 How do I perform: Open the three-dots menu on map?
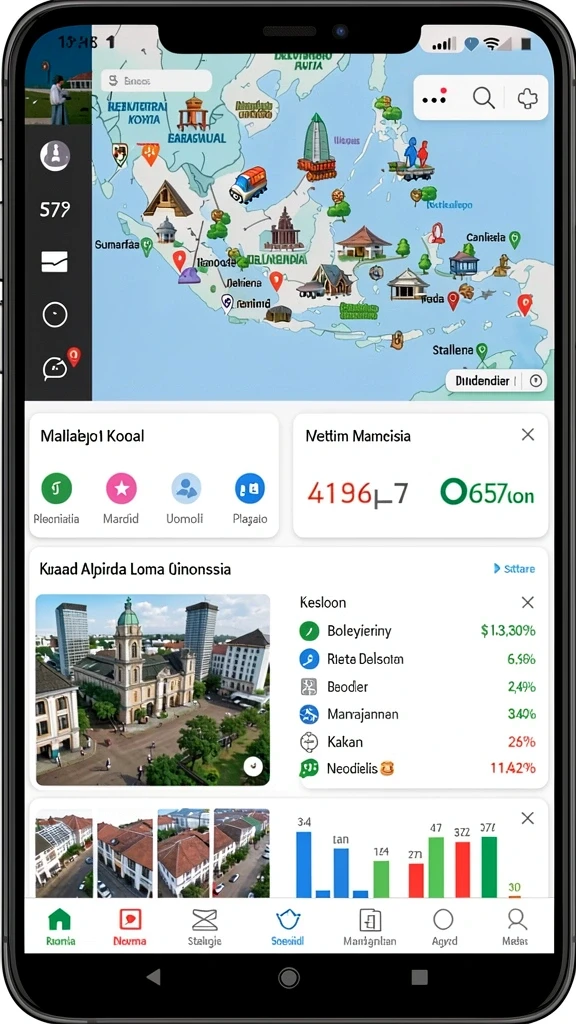point(434,98)
